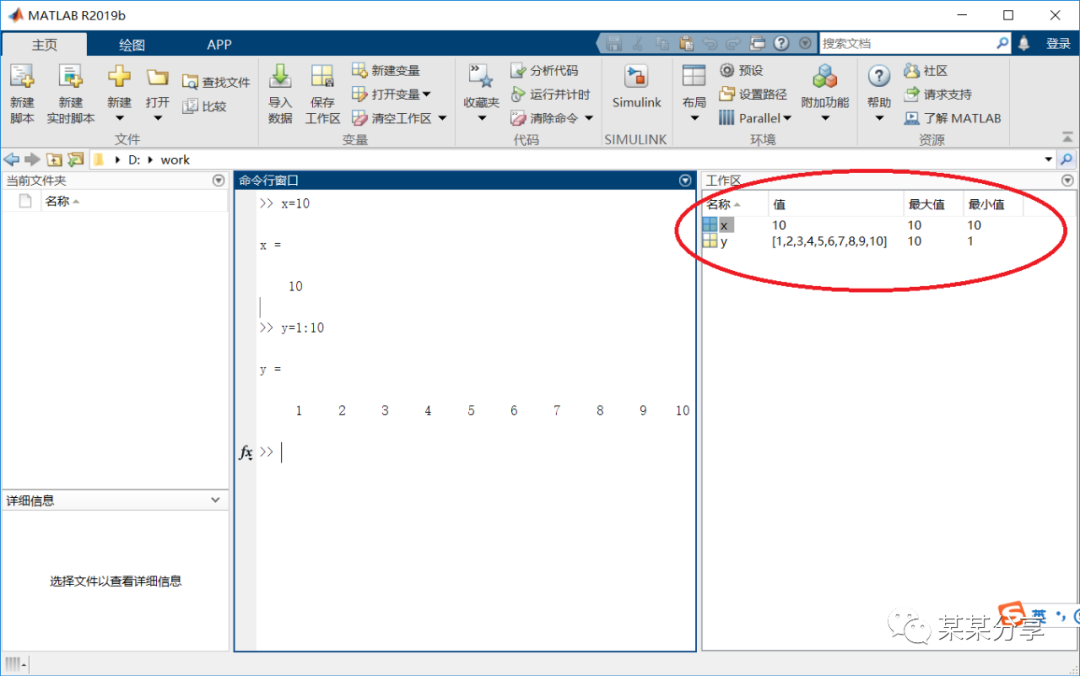Click the status bar busy indicator
Screen dimensions: 1080x676
pyautogui.click(x=14, y=664)
